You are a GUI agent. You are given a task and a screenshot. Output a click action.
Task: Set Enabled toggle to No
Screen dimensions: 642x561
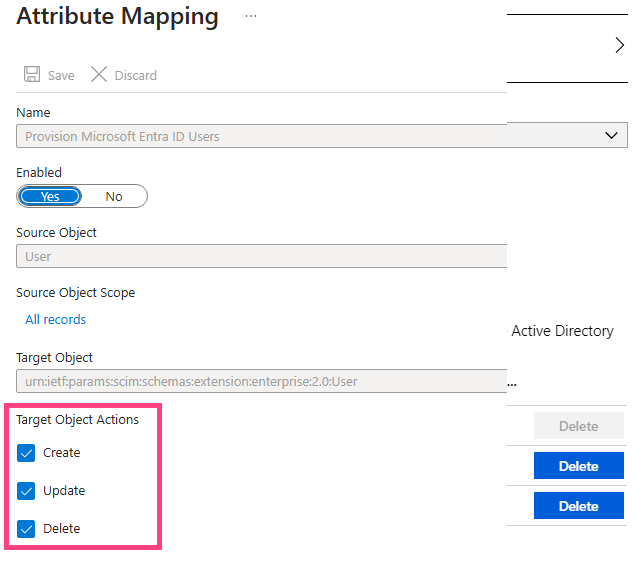(114, 197)
